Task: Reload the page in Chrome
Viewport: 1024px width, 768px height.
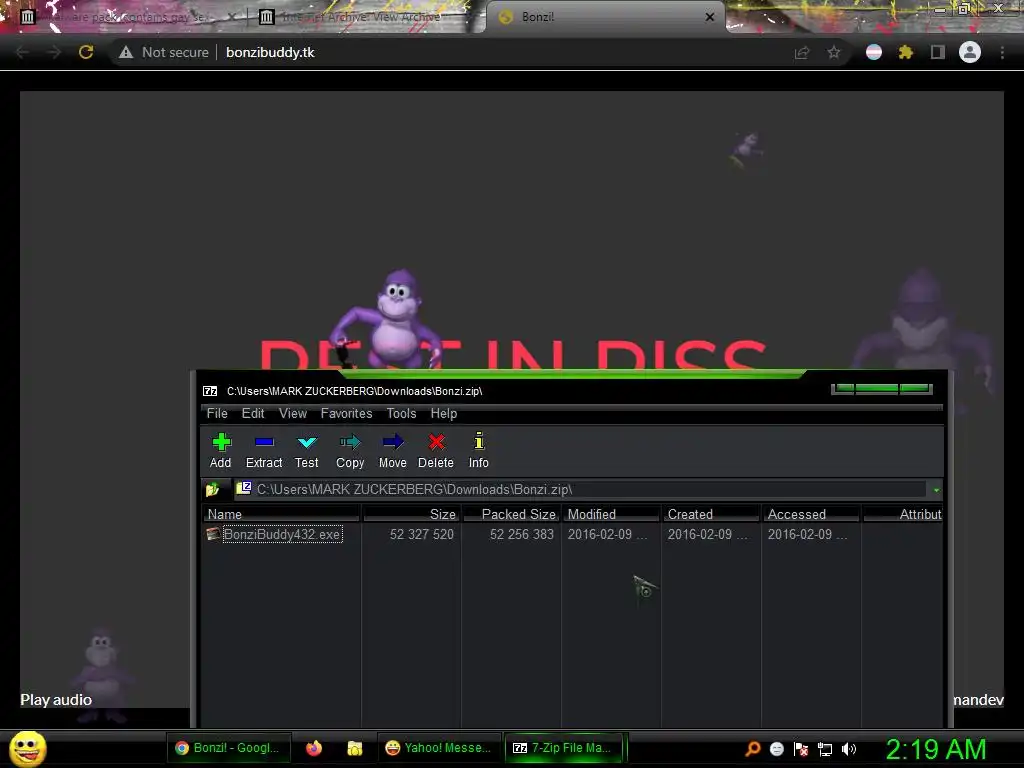Action: coord(86,52)
